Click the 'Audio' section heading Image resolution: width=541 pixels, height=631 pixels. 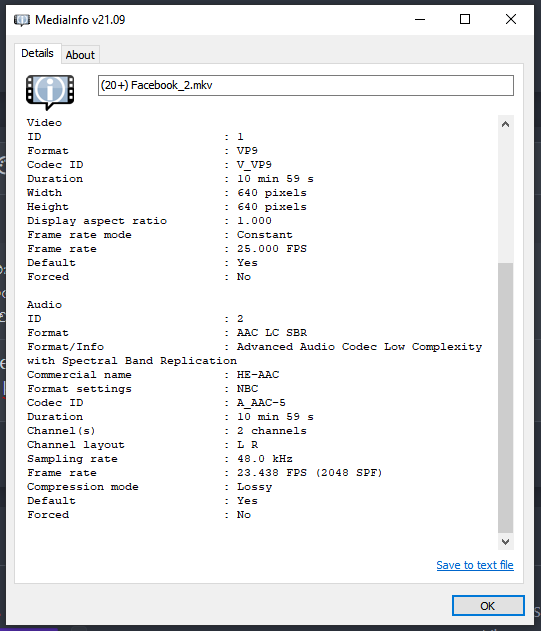click(44, 305)
